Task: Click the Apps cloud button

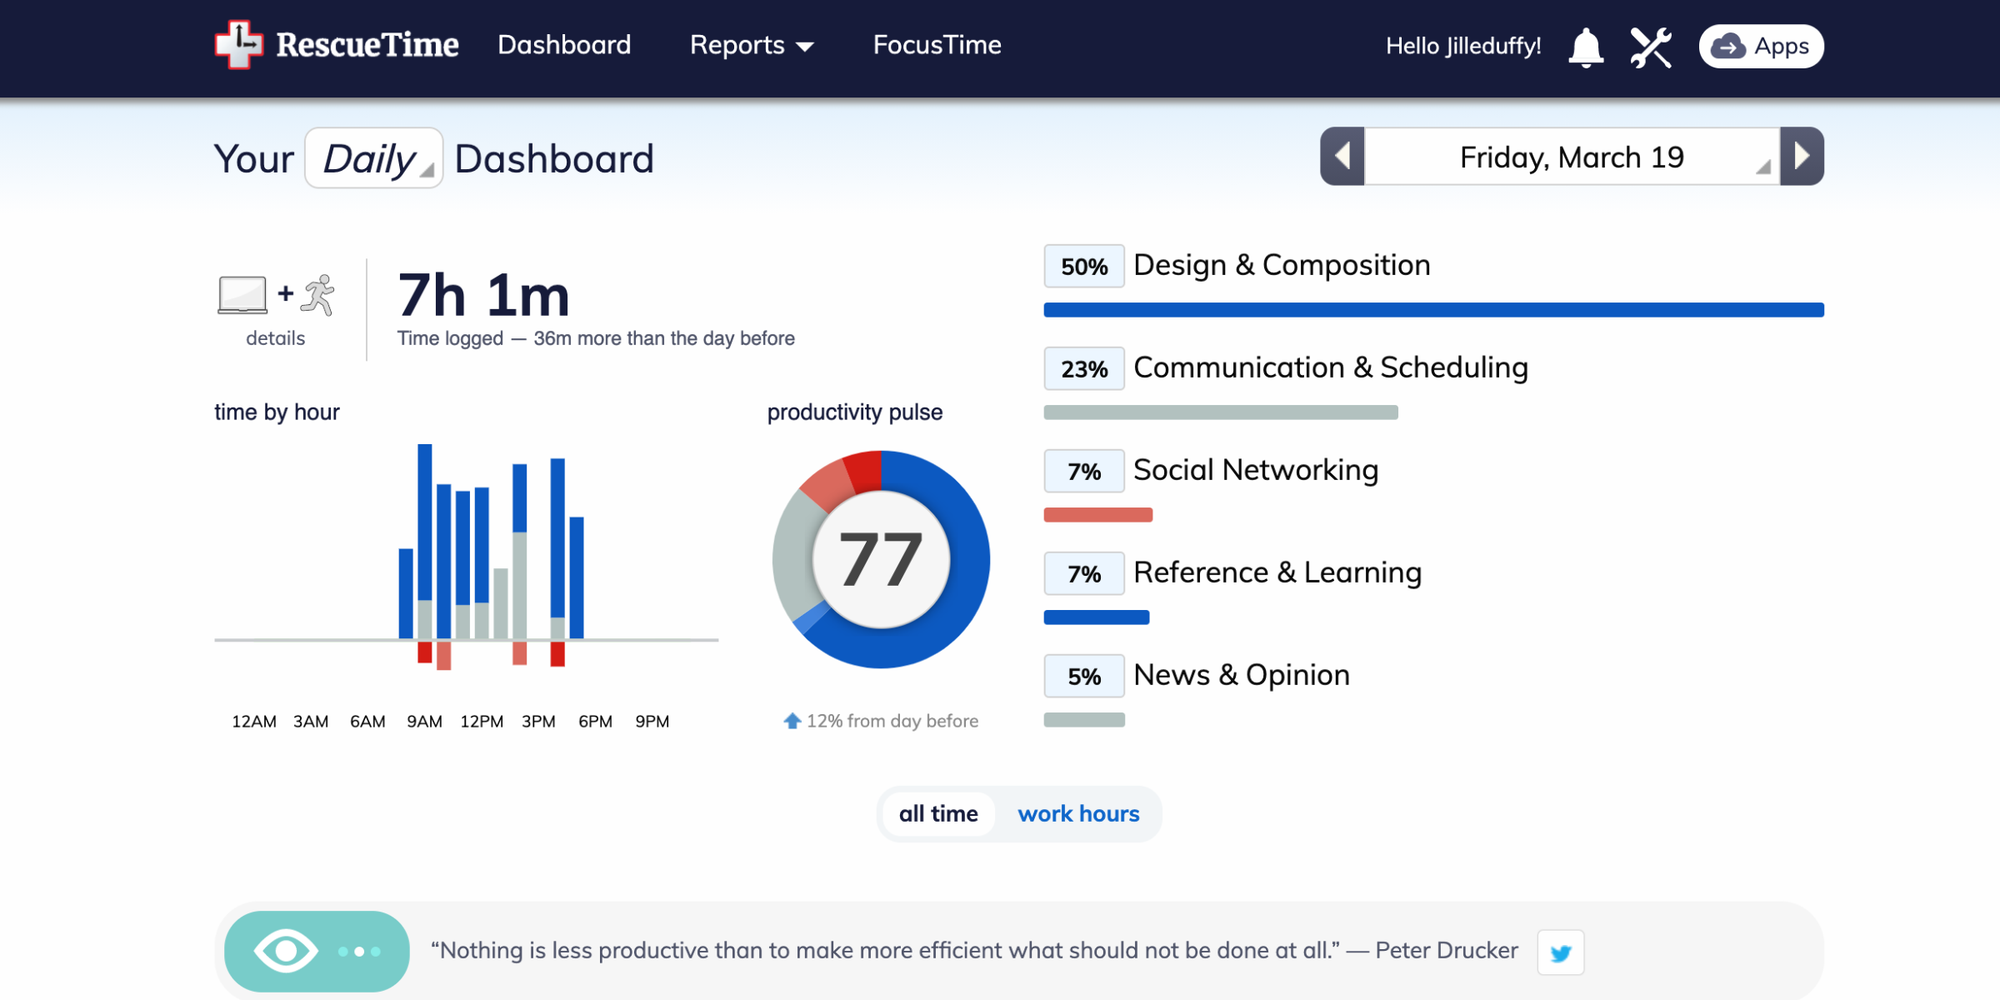Action: tap(1761, 46)
